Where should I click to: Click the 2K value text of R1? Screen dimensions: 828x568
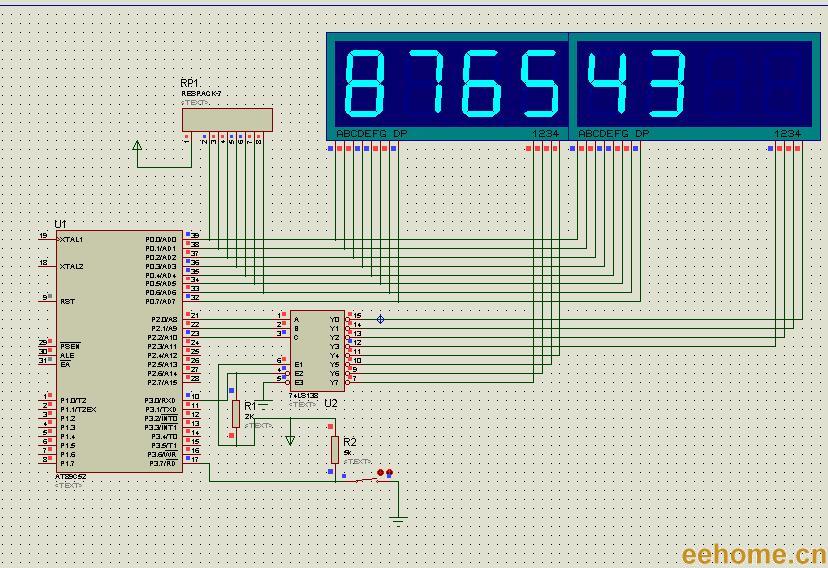pos(249,416)
